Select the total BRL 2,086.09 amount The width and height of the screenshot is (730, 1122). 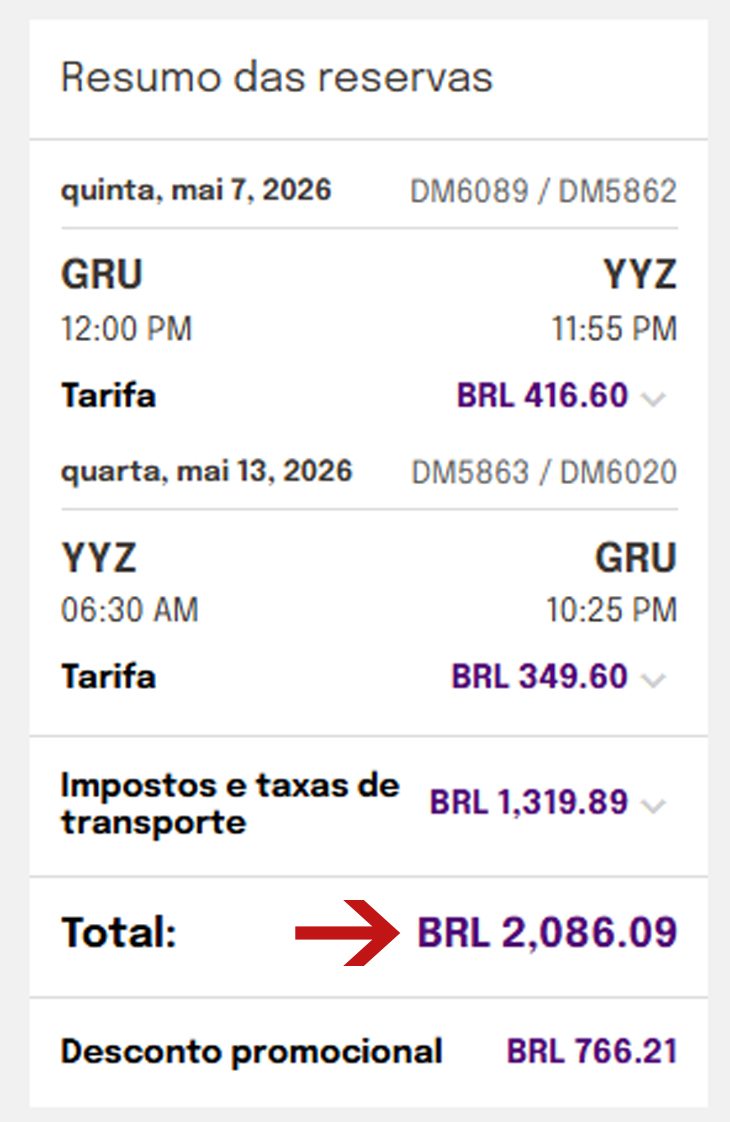[x=547, y=932]
